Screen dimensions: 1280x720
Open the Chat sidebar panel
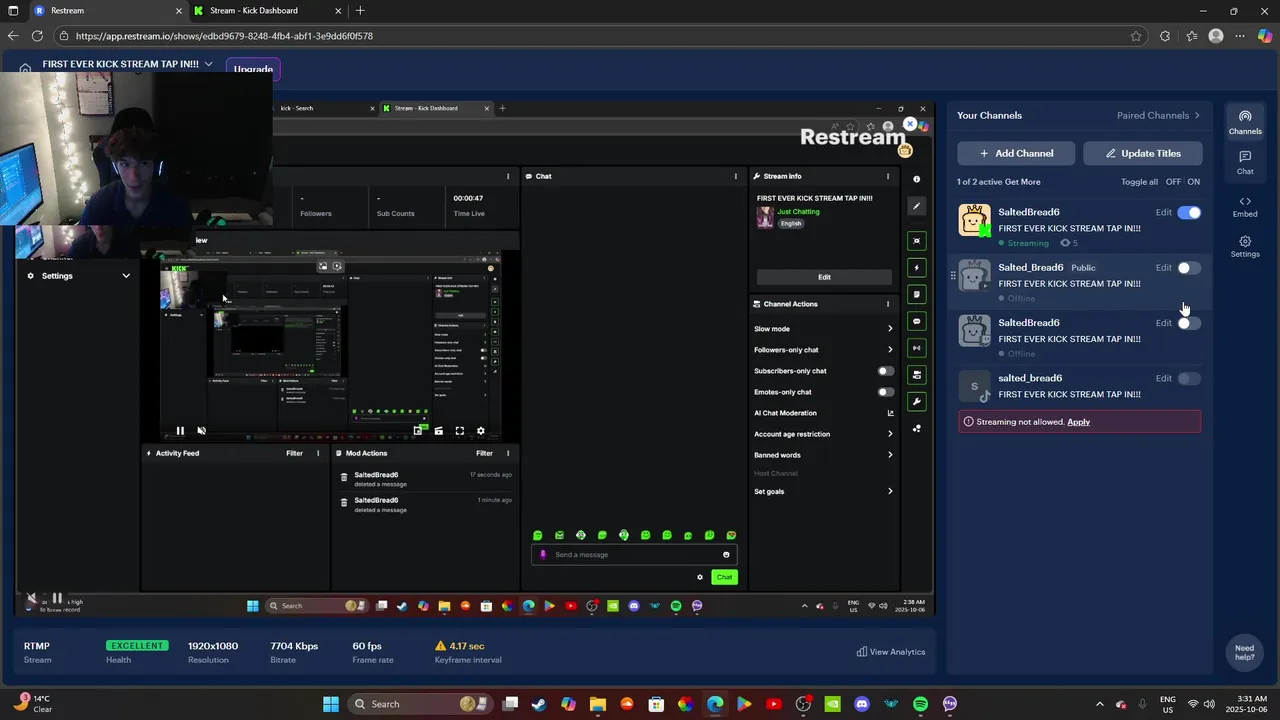[x=1245, y=163]
